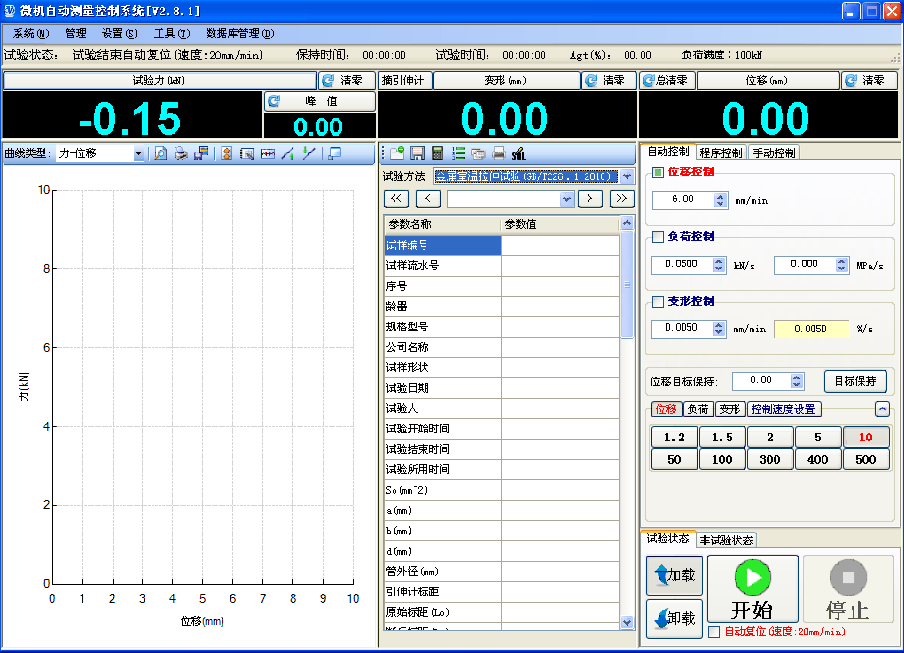Image resolution: width=904 pixels, height=653 pixels.
Task: Open the calculator icon in parameter toolbar
Action: pos(438,154)
